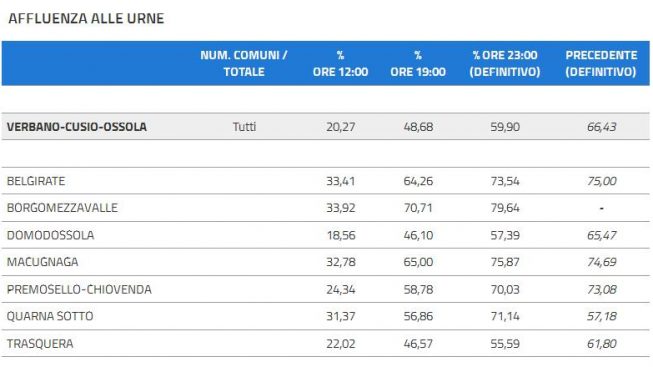
Task: Open MACUGNAGA turnout details
Action: coord(42,262)
